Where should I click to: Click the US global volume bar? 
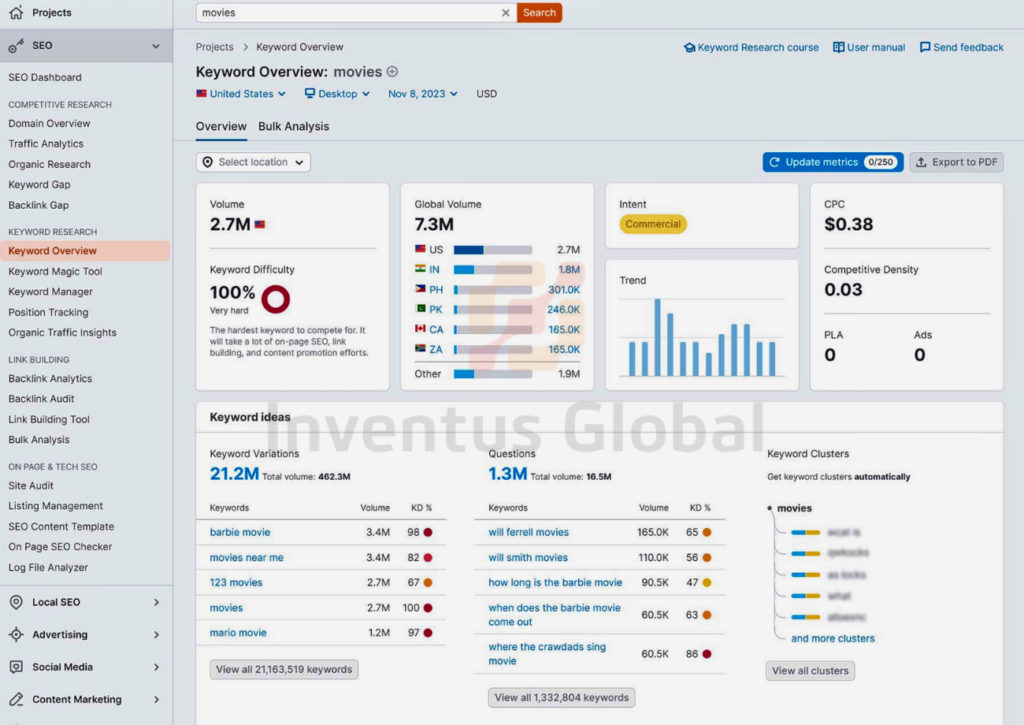pos(493,250)
